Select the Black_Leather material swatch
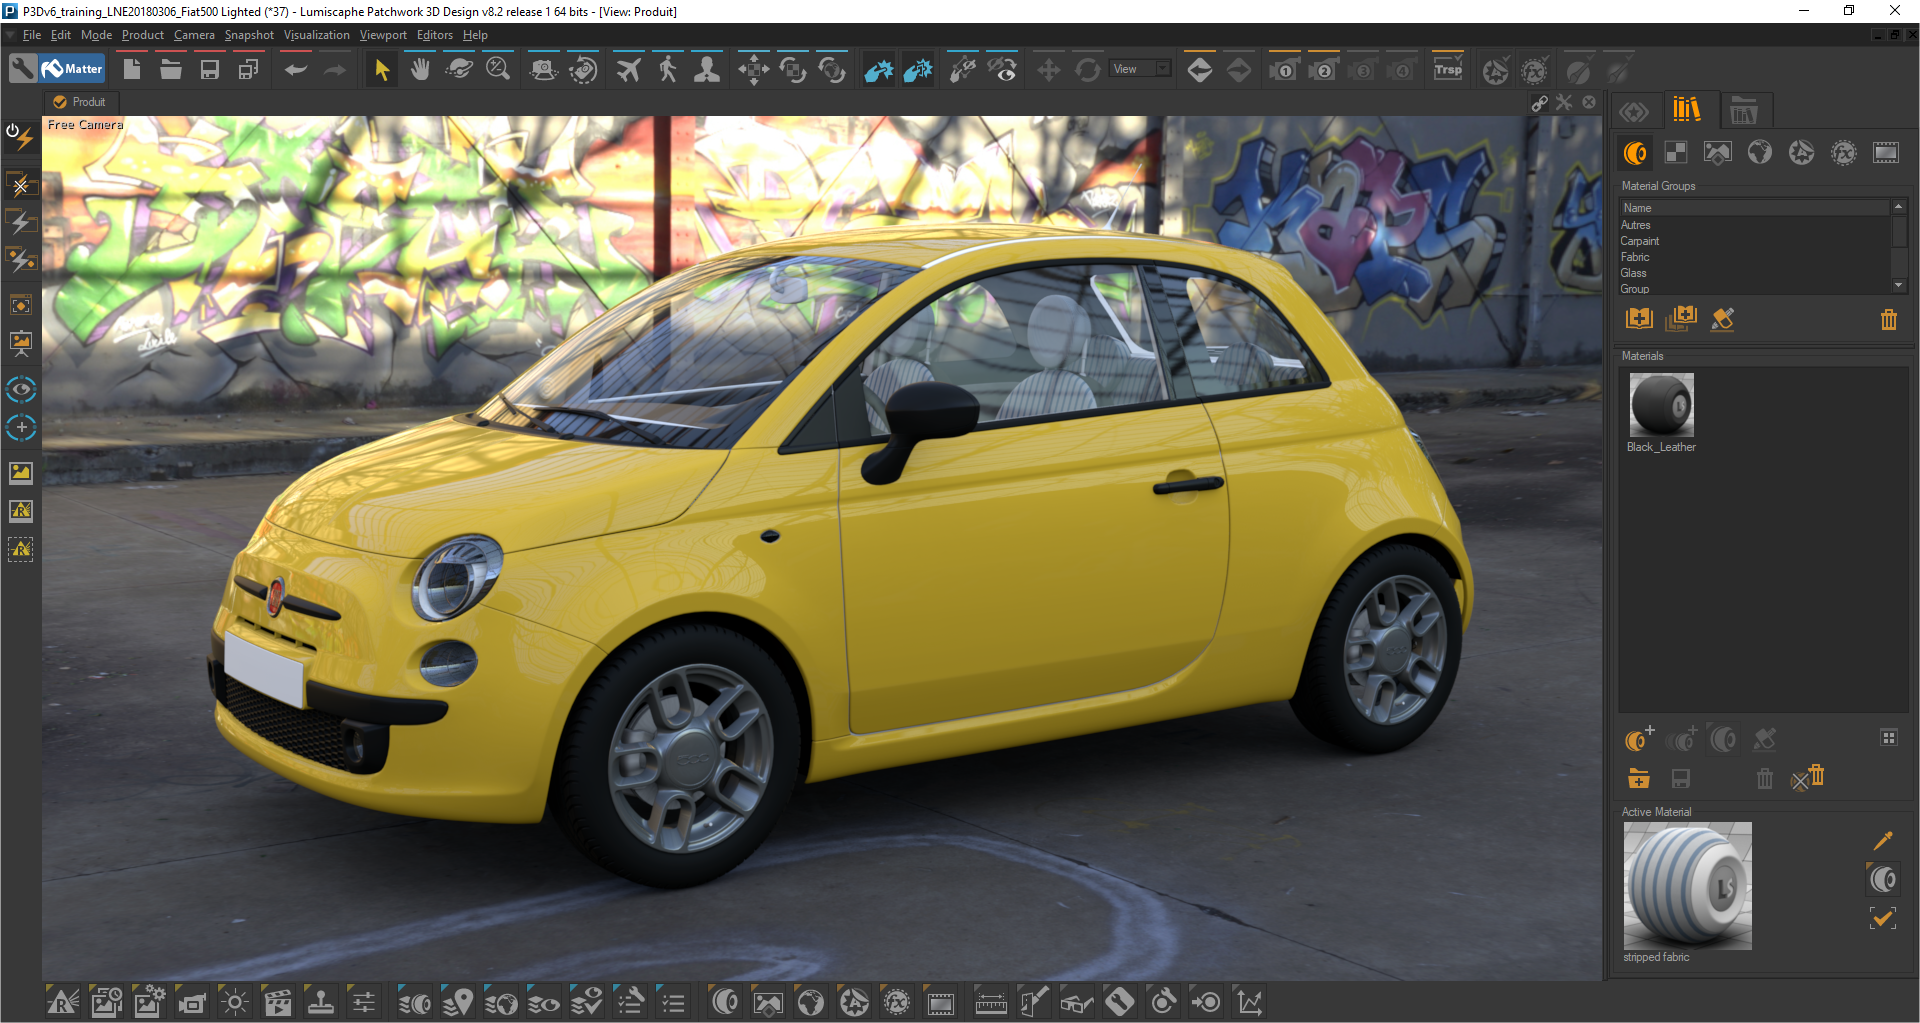The width and height of the screenshot is (1920, 1023). 1661,405
